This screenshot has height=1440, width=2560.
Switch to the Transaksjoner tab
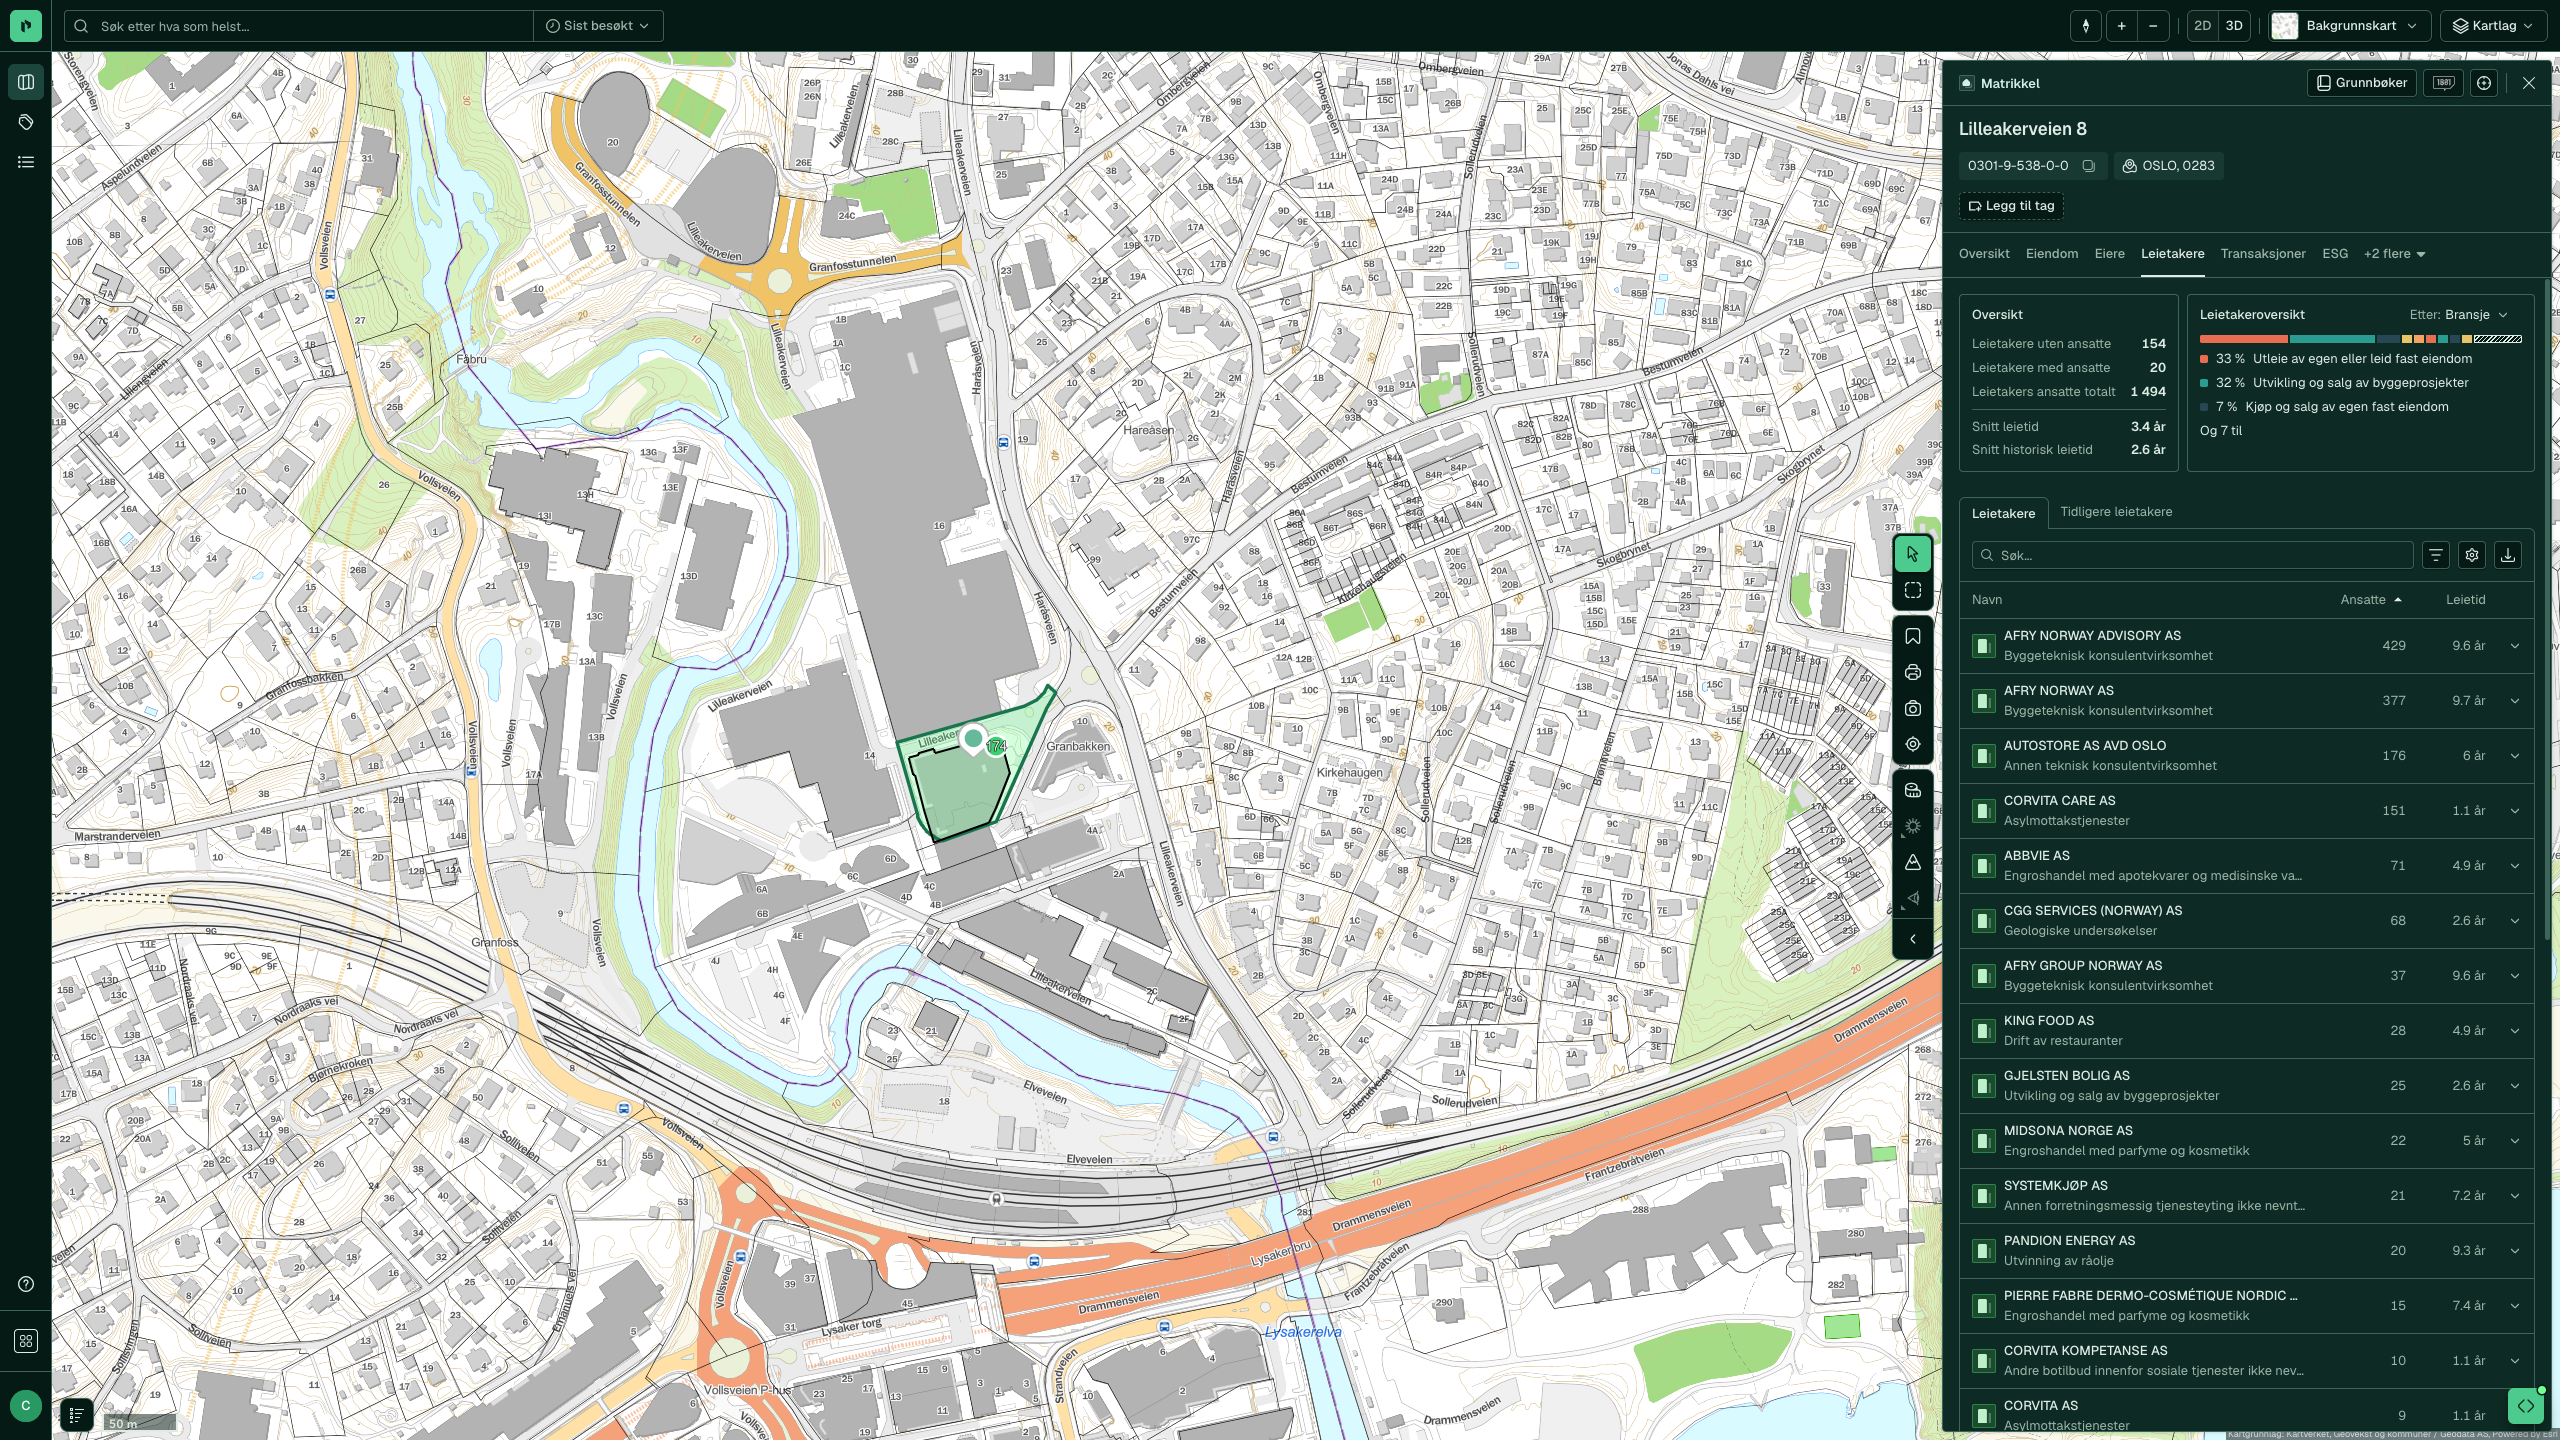pyautogui.click(x=2262, y=254)
